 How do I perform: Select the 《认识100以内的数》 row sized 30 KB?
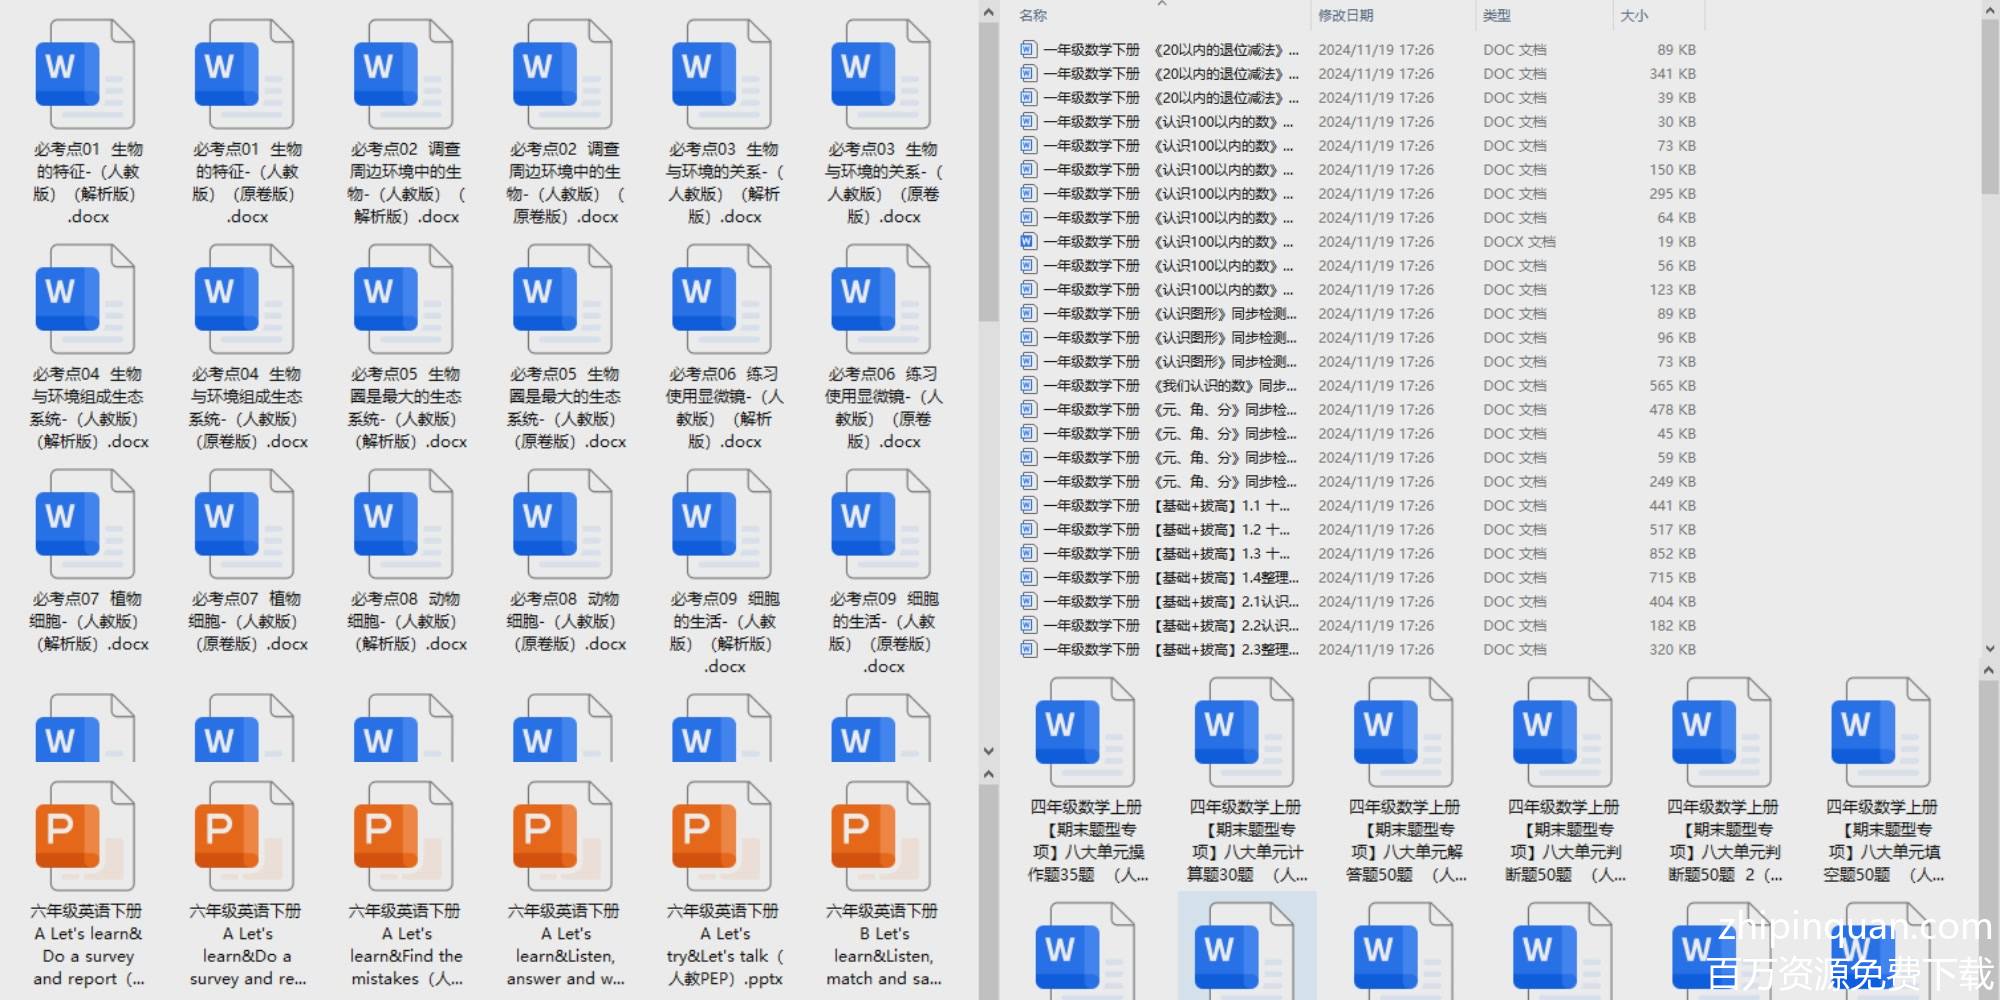[1358, 122]
